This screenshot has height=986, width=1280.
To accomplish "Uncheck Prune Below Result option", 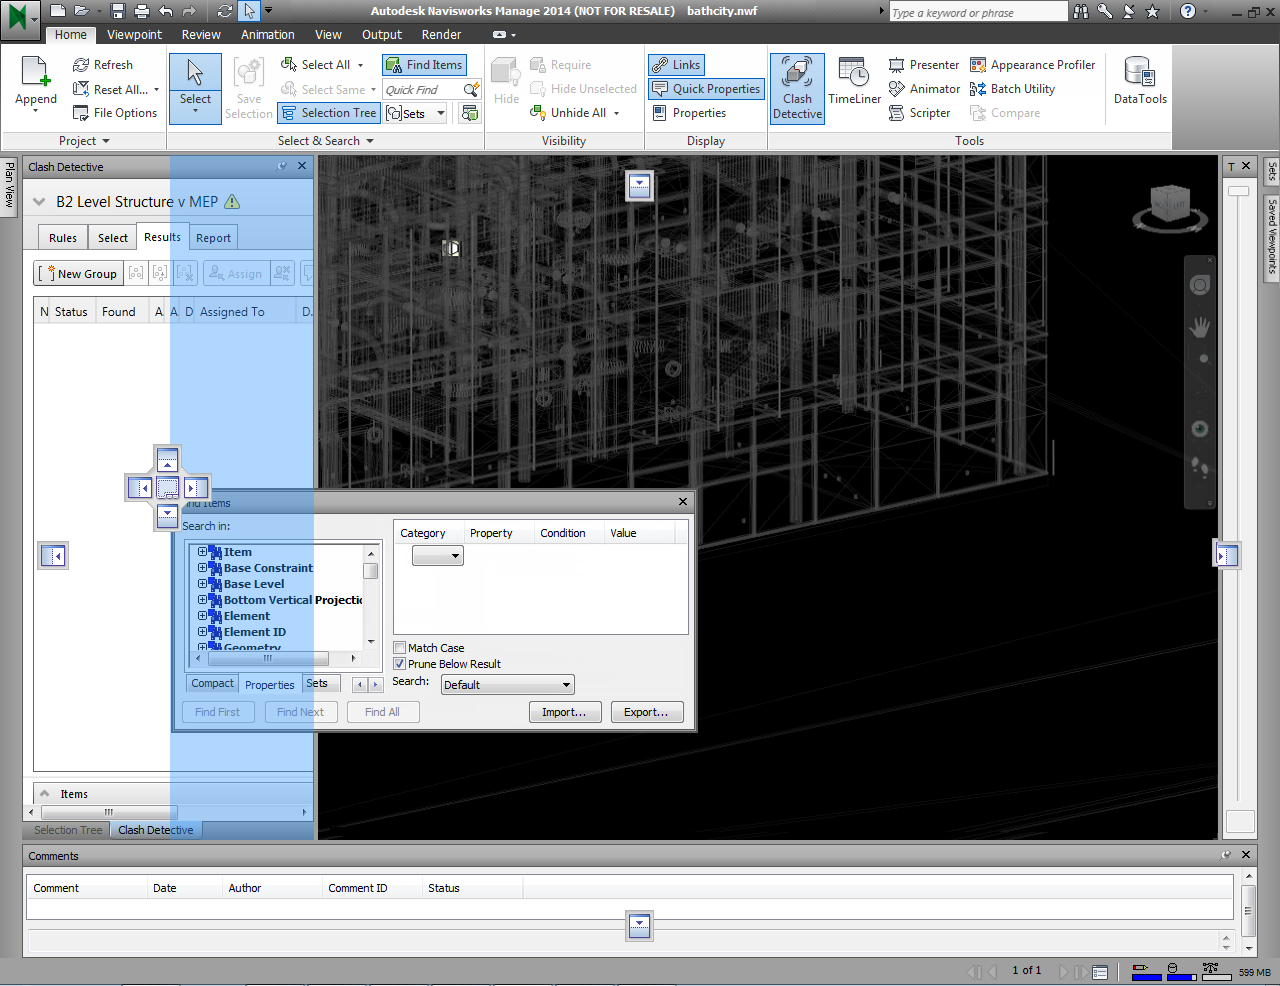I will [x=400, y=664].
